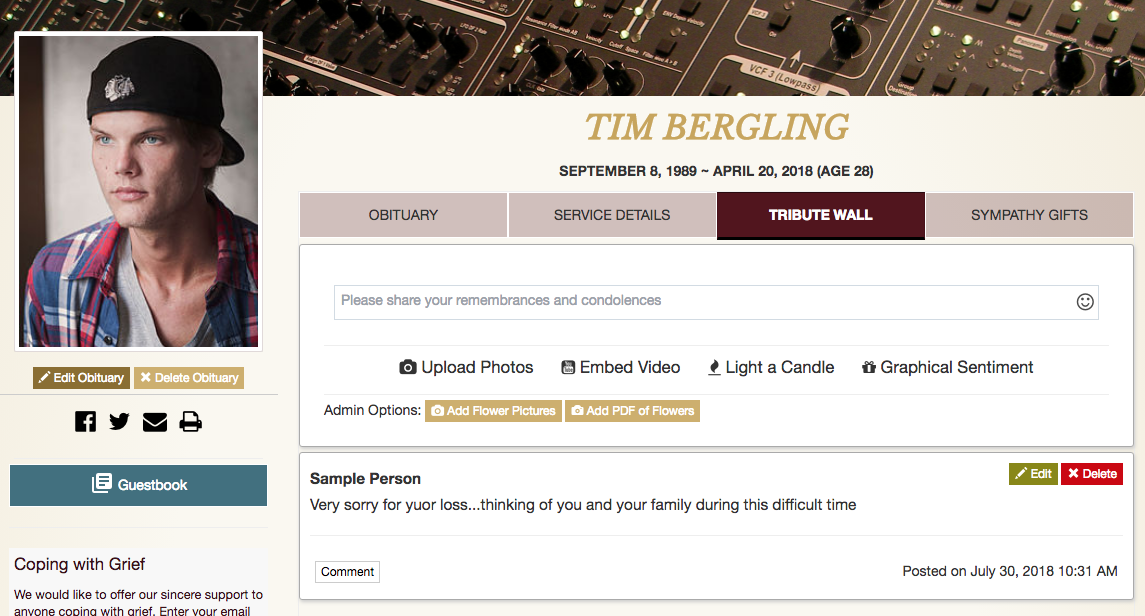This screenshot has width=1145, height=616.
Task: Go to the Sympathy Gifts tab
Action: (x=1029, y=215)
